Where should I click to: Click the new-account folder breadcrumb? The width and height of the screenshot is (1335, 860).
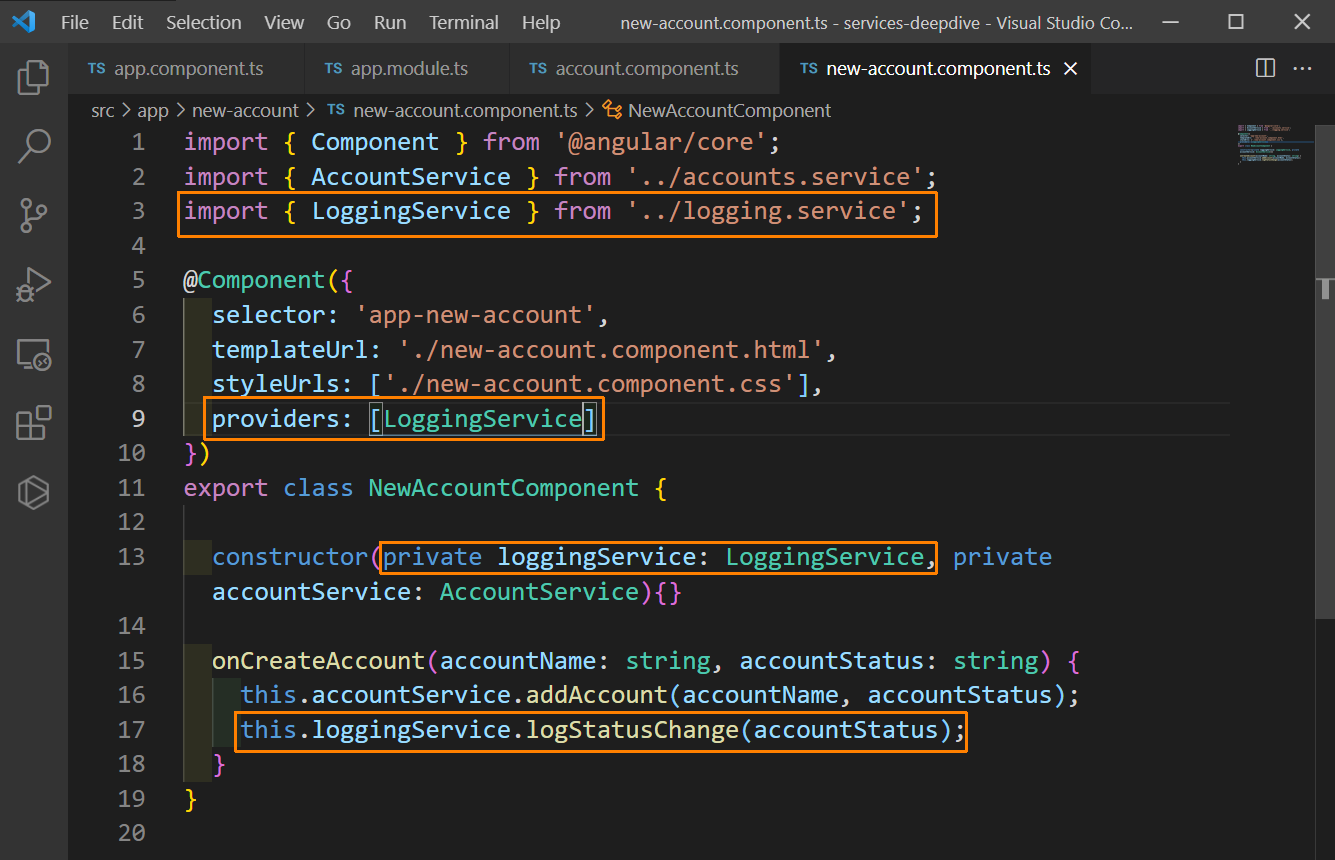[x=245, y=110]
